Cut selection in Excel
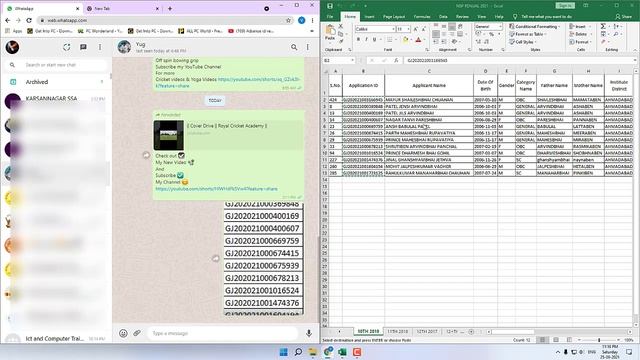Screen dimensions: 640x360 coord(341,26)
